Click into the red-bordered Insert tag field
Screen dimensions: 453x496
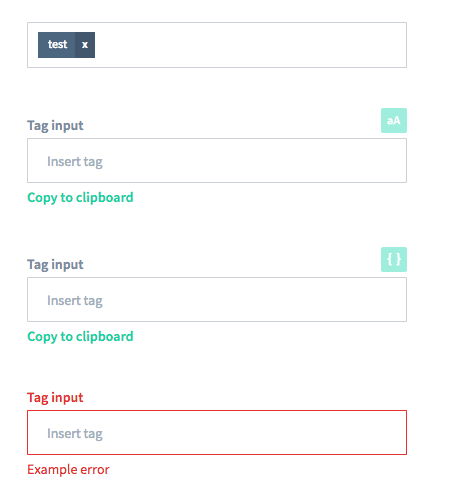click(x=217, y=432)
